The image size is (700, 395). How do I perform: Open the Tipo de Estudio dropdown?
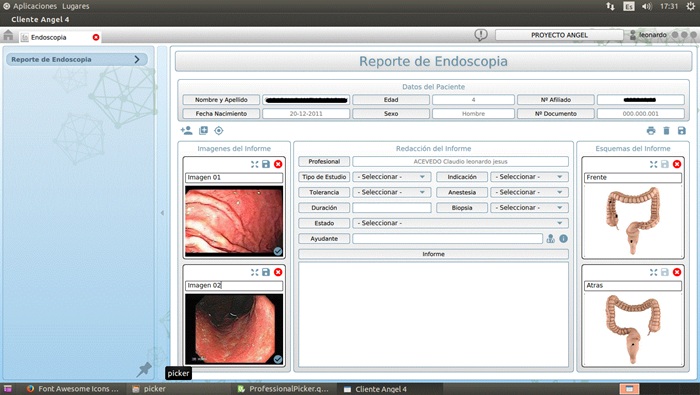click(x=392, y=177)
